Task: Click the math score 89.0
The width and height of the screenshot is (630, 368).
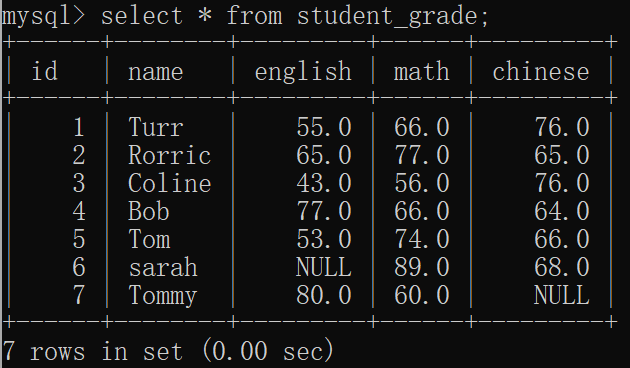Action: (421, 267)
